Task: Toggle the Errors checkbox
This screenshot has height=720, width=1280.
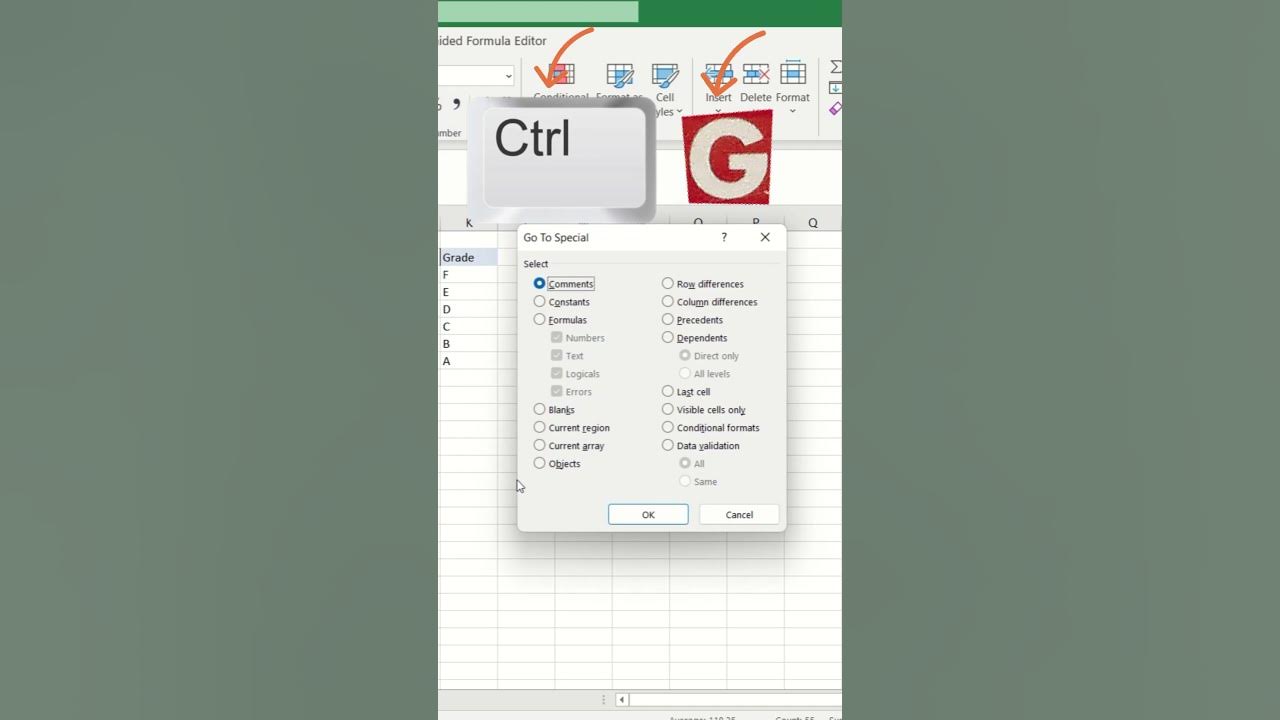Action: click(x=557, y=392)
